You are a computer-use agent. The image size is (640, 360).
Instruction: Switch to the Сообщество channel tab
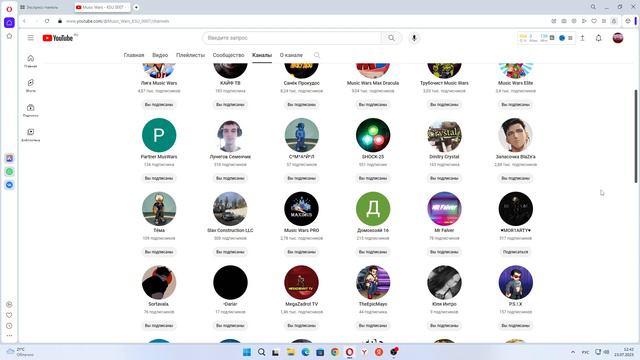pyautogui.click(x=228, y=55)
